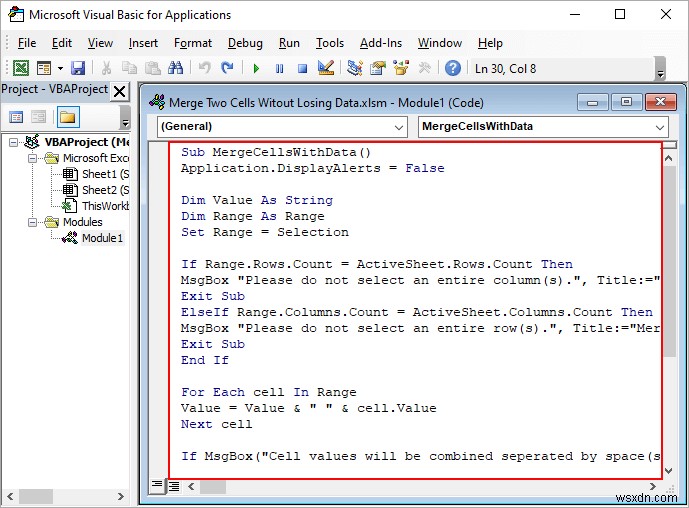The width and height of the screenshot is (689, 508).
Task: Click Project pane scroll right arrow
Action: pos(120,497)
